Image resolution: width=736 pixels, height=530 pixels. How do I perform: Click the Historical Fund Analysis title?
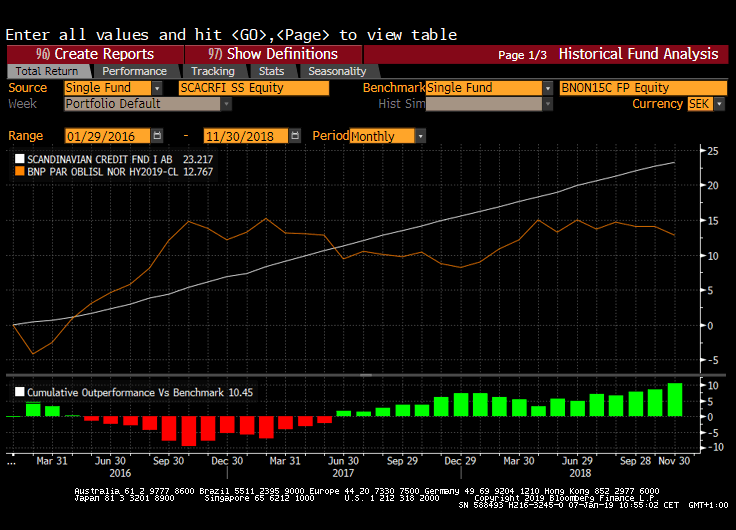[638, 54]
